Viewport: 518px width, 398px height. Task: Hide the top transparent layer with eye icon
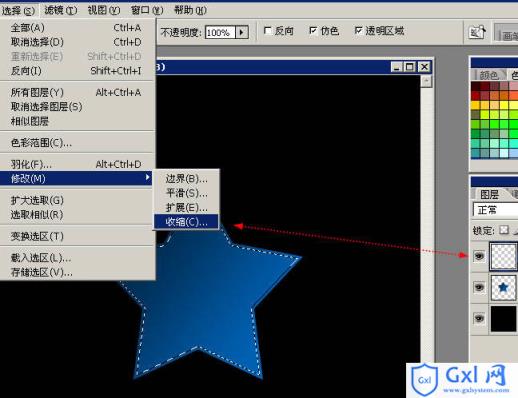tap(479, 256)
